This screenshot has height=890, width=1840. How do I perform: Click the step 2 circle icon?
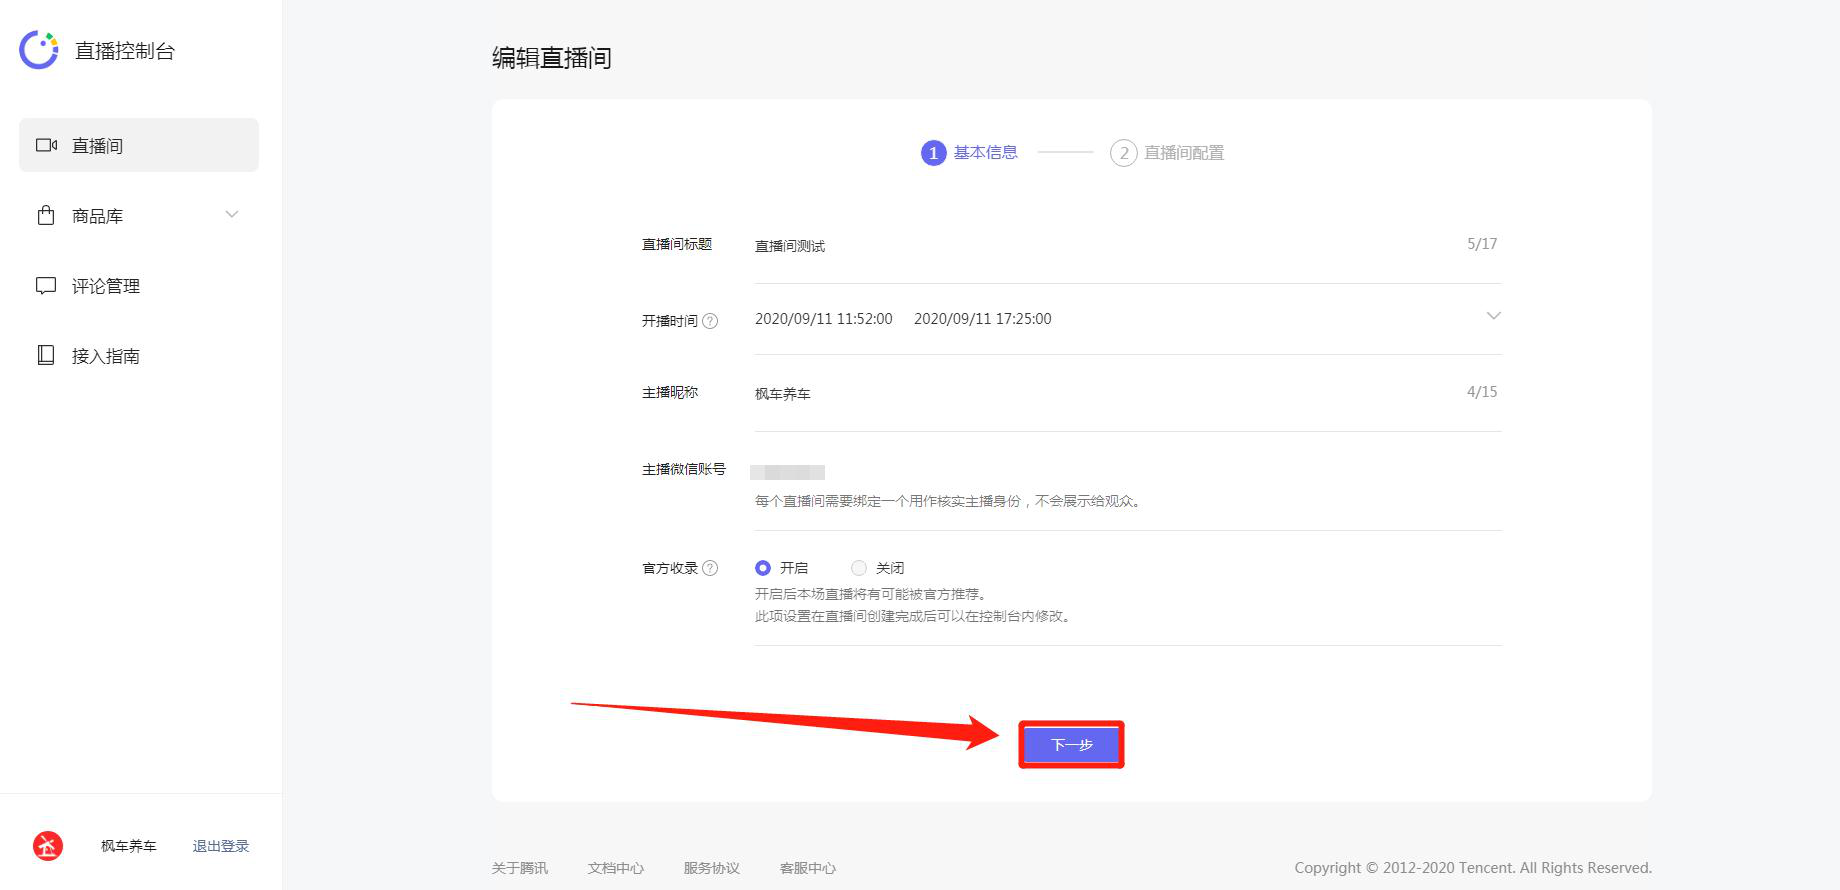coord(1124,153)
